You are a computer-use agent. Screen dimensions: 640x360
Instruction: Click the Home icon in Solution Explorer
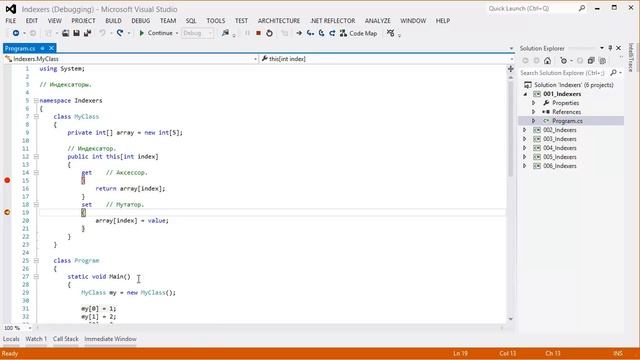pyautogui.click(x=547, y=61)
